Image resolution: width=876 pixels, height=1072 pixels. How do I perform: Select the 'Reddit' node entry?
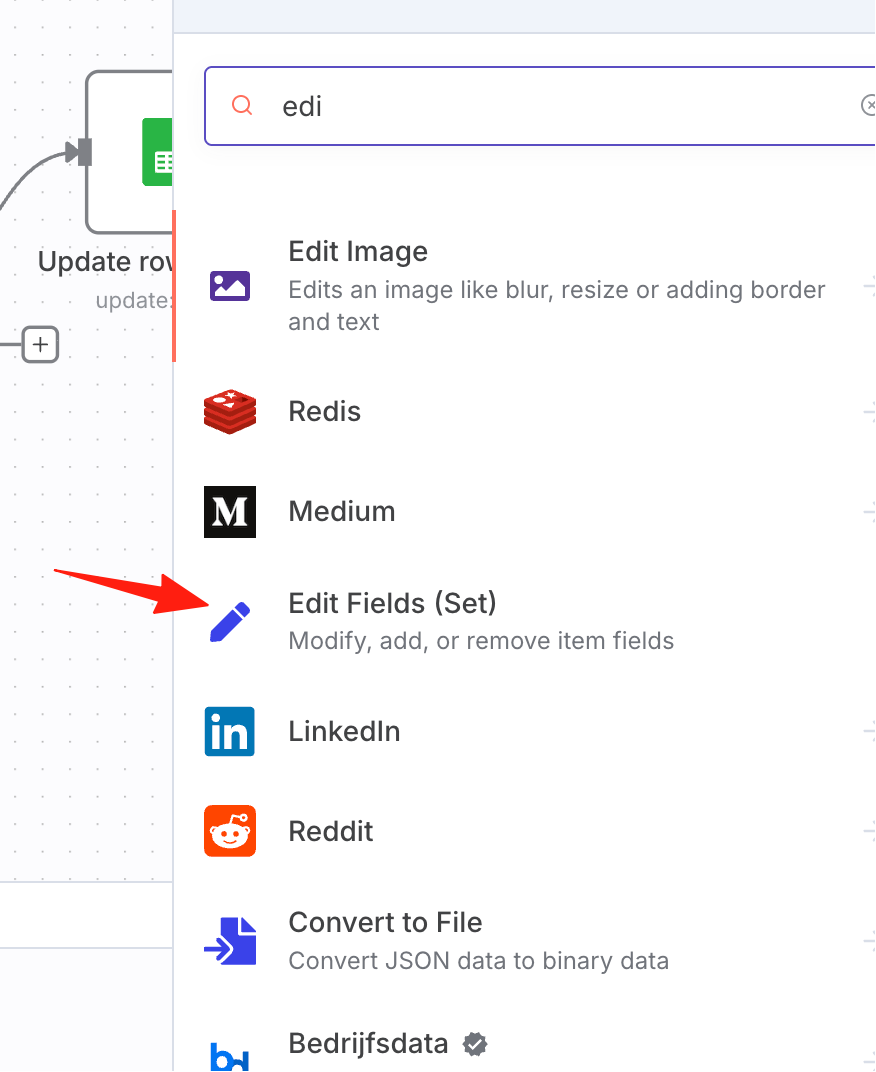(525, 831)
